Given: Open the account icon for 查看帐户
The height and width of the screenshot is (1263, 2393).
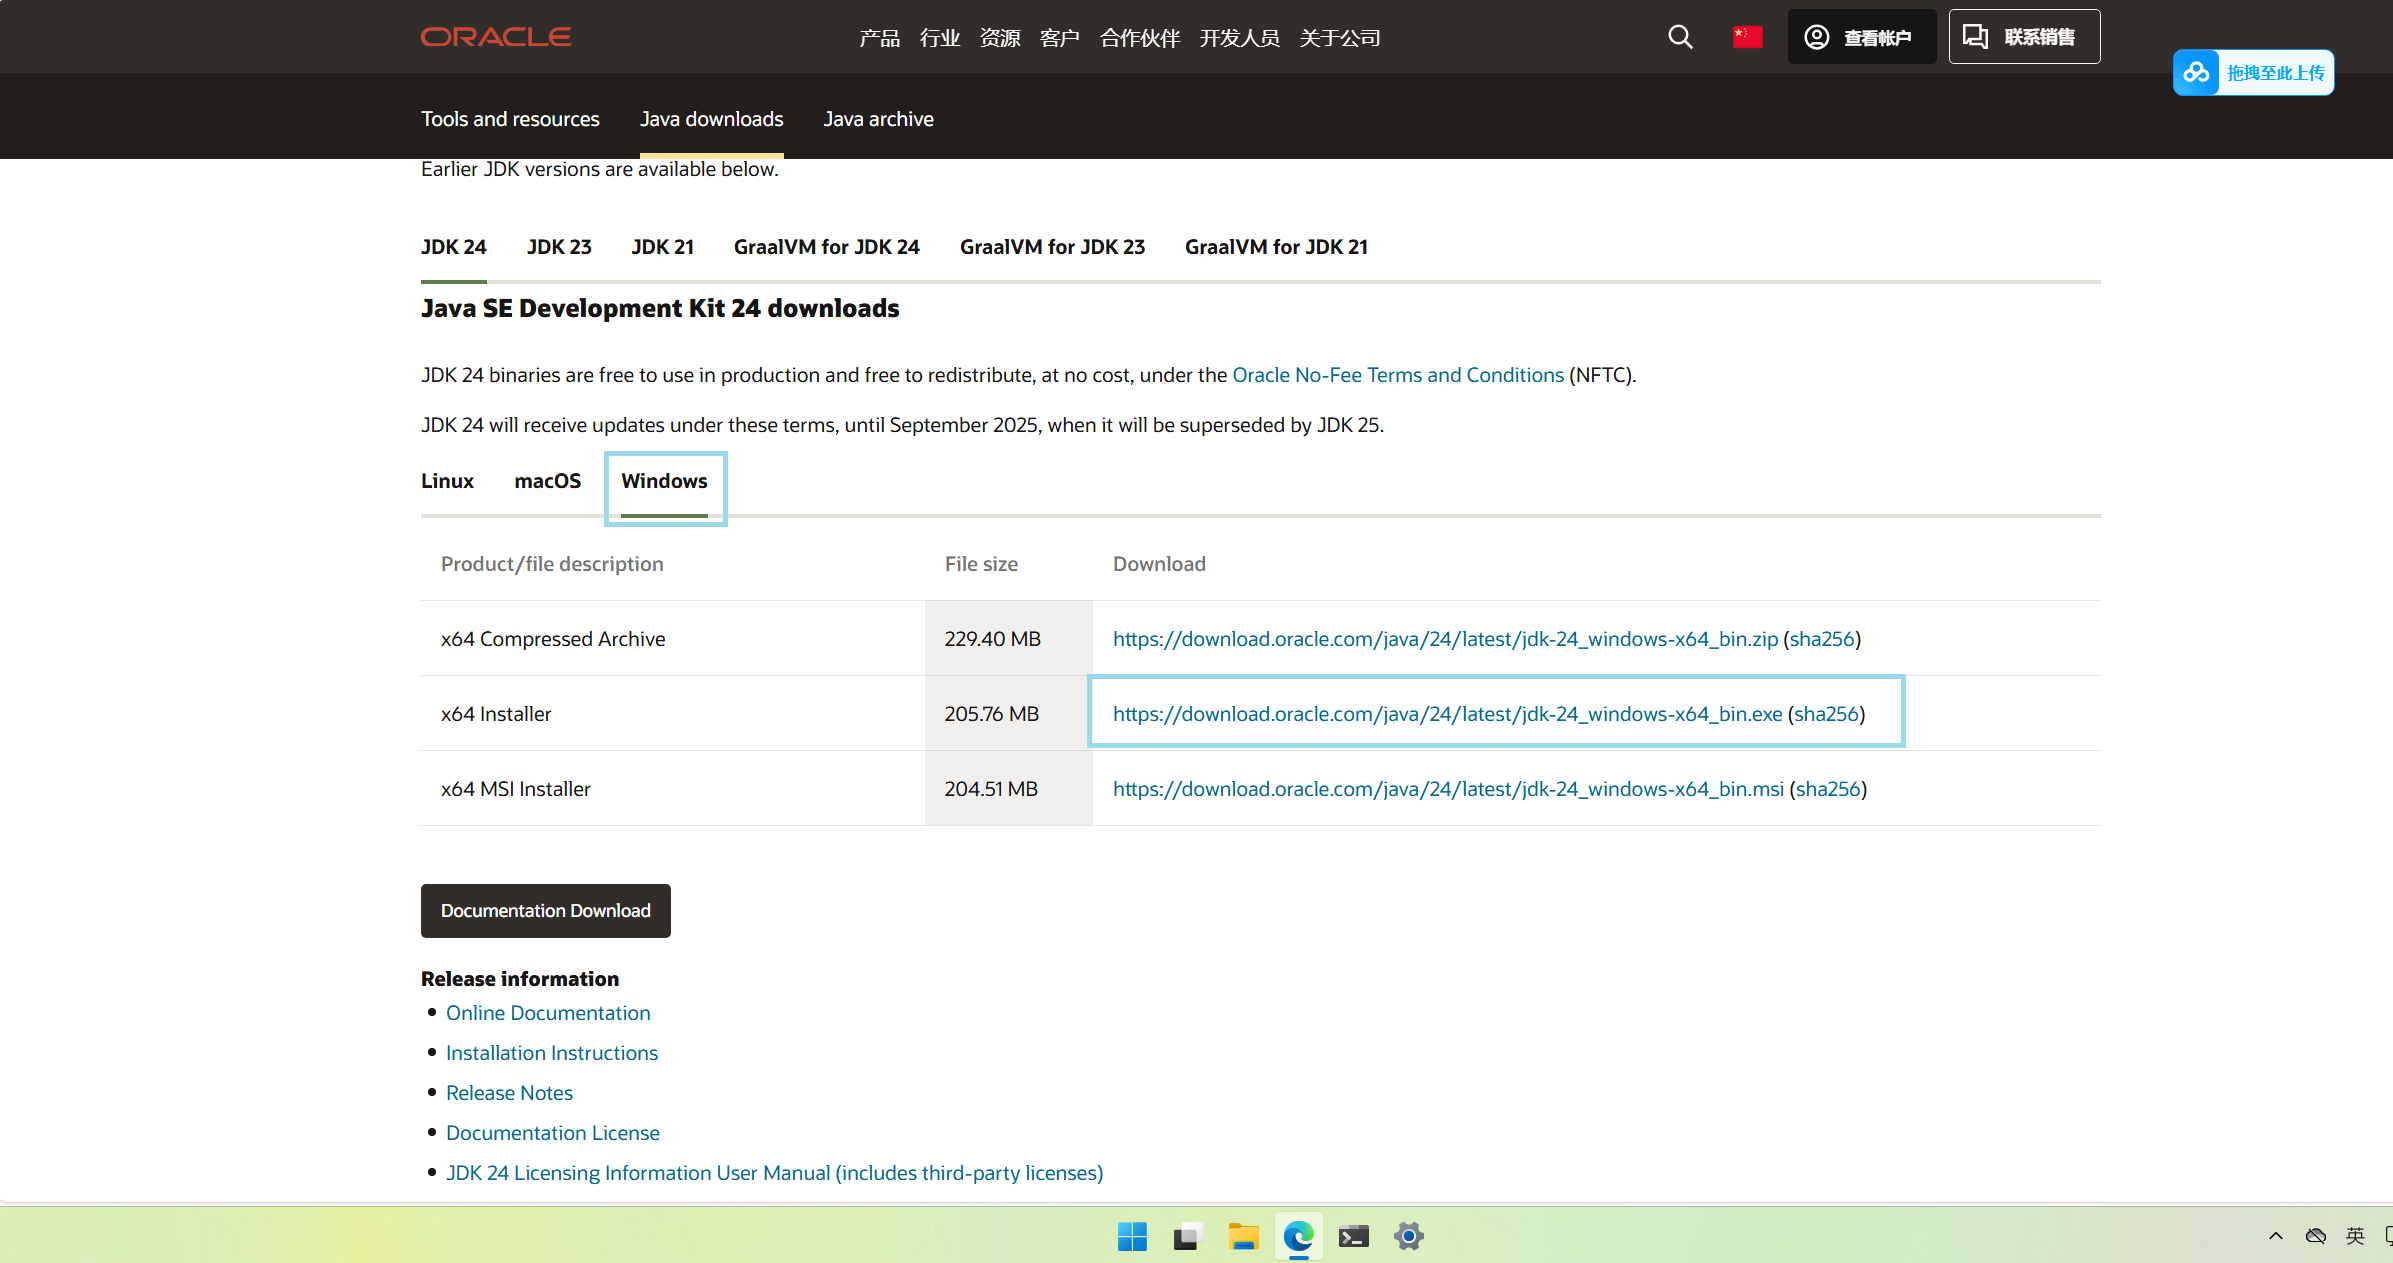Looking at the screenshot, I should (1816, 36).
